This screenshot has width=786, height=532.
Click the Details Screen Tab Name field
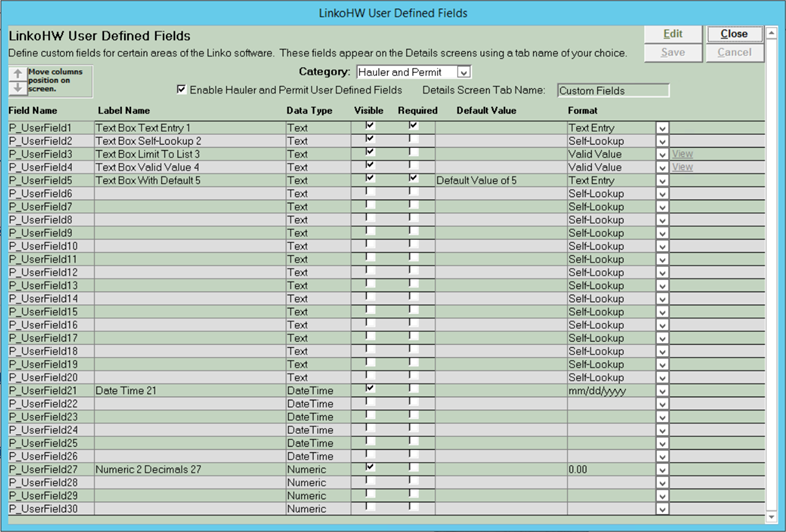click(613, 91)
